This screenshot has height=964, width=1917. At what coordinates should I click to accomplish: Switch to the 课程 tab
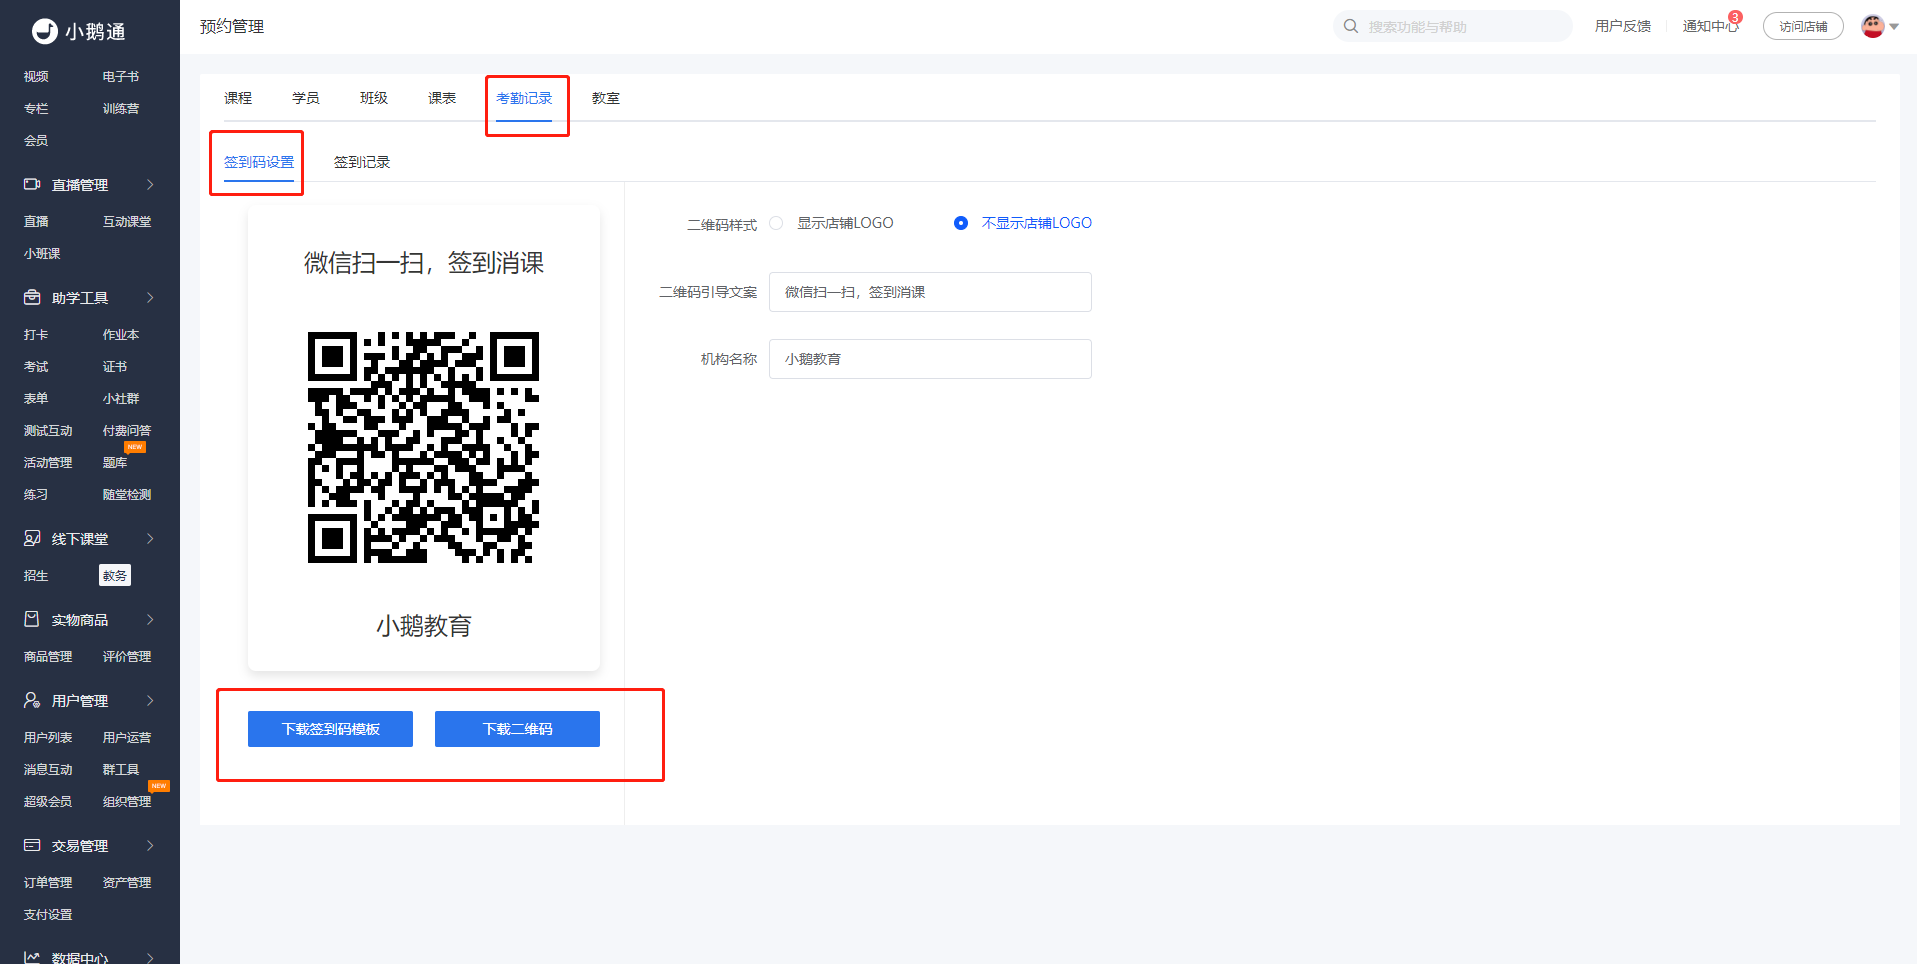coord(238,98)
